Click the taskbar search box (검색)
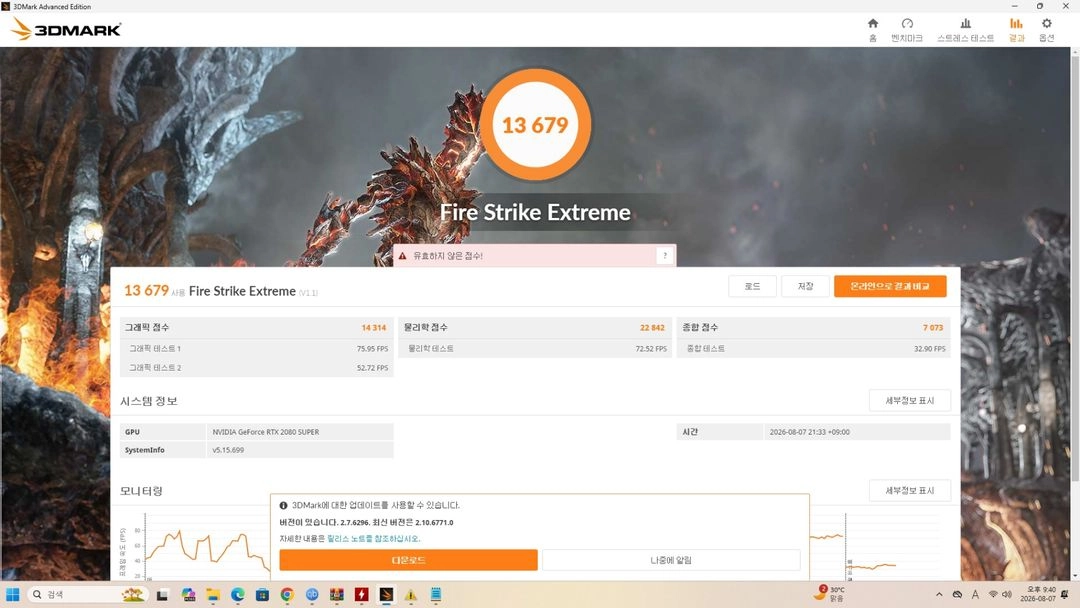Viewport: 1080px width, 608px height. (87, 594)
